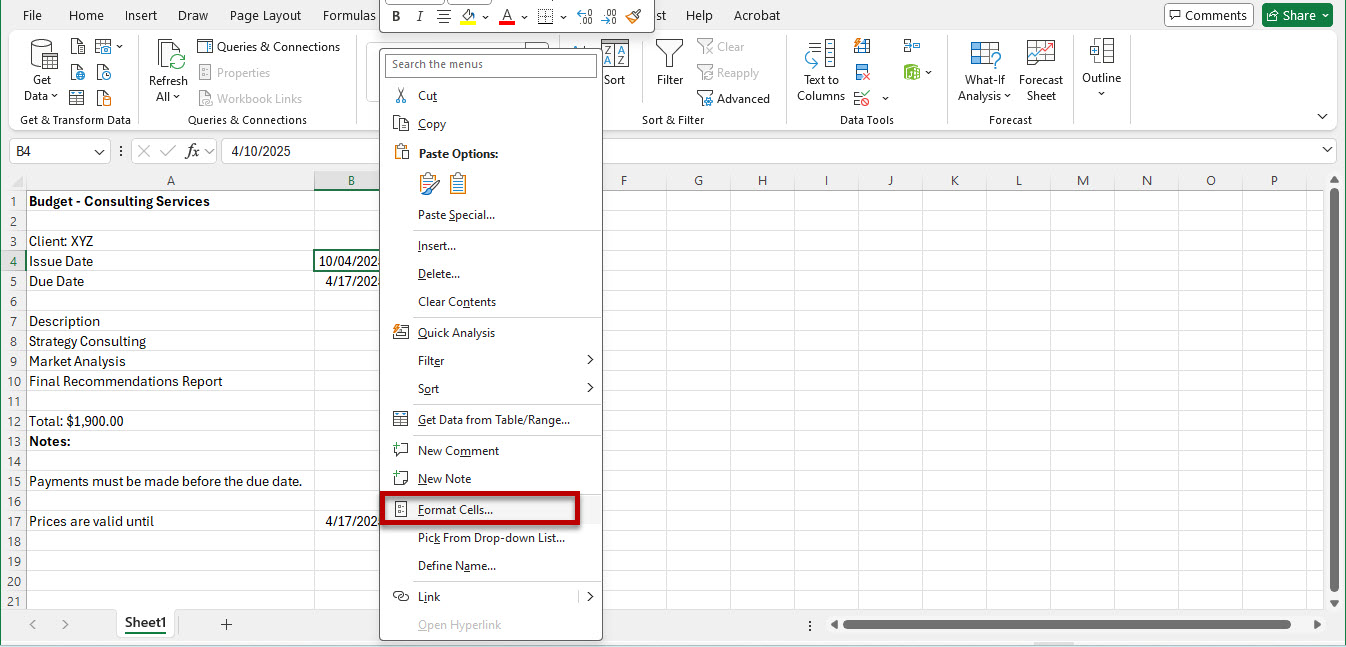Open the Fill Color dropdown arrow

485,17
